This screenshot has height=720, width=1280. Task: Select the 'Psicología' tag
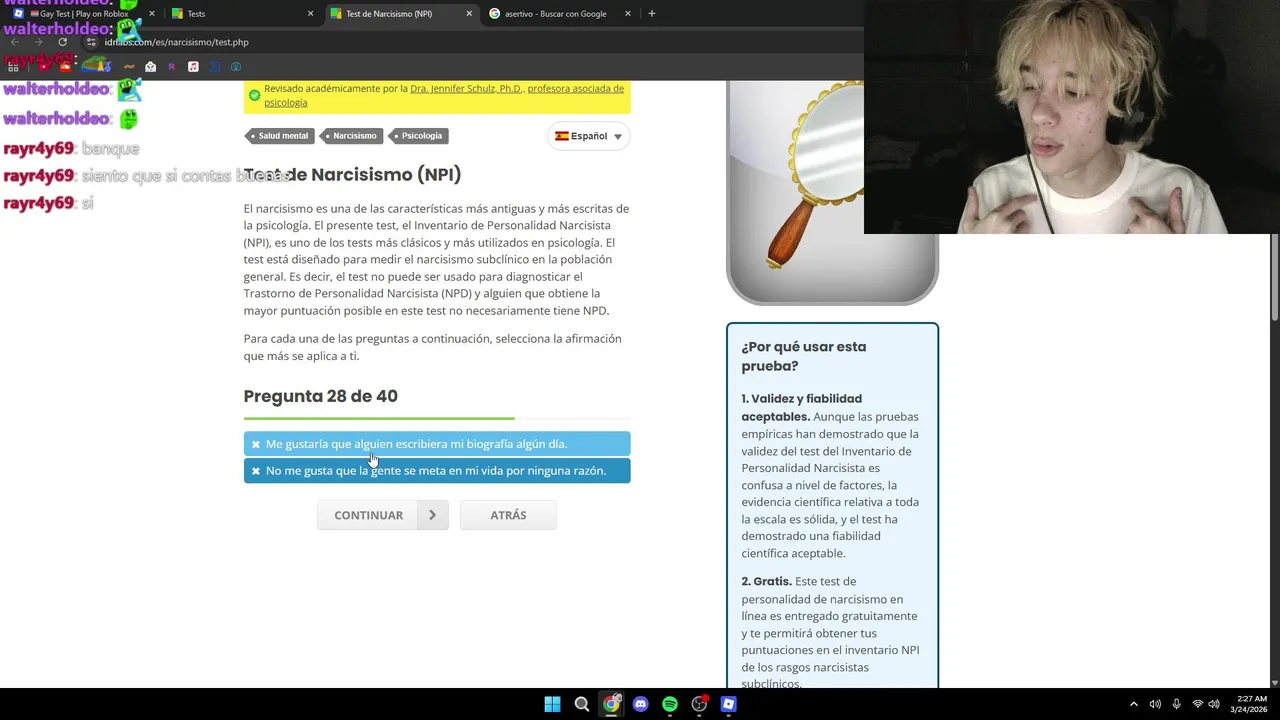coord(418,136)
